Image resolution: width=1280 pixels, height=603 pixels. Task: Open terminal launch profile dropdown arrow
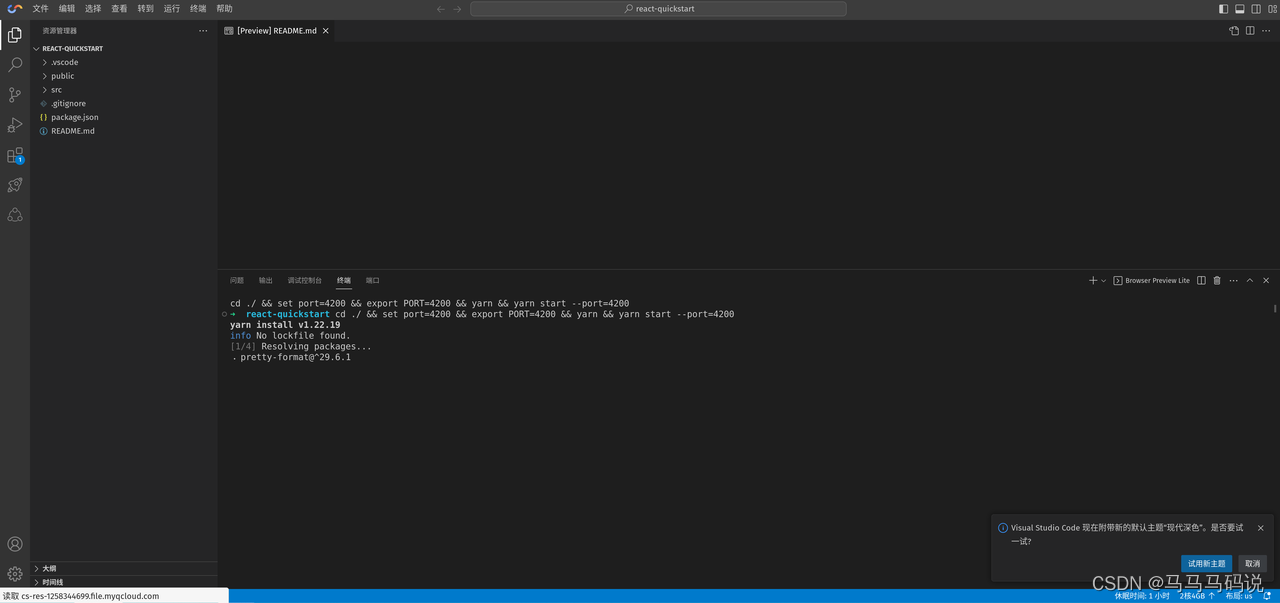coord(1104,281)
